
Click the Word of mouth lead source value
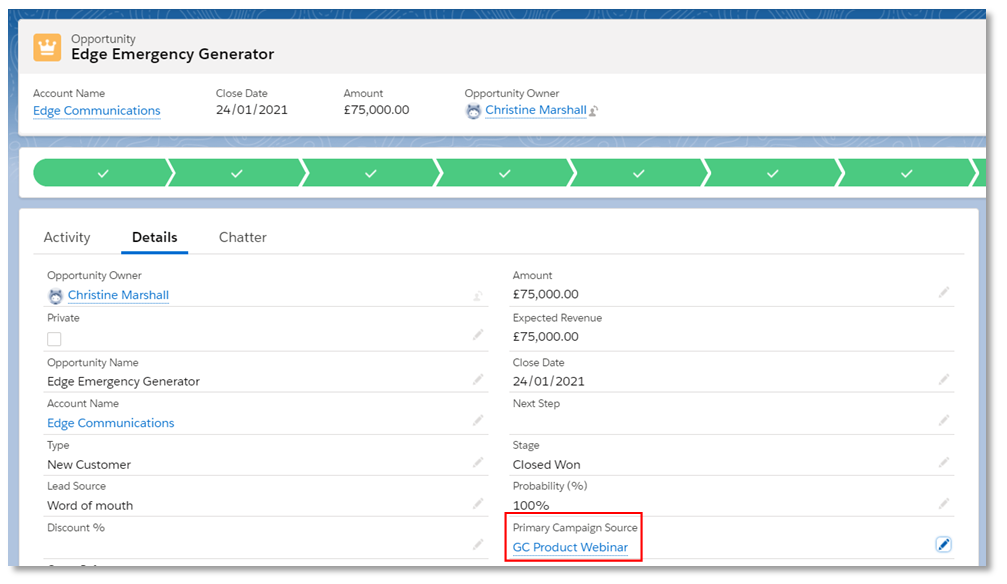[x=90, y=506]
